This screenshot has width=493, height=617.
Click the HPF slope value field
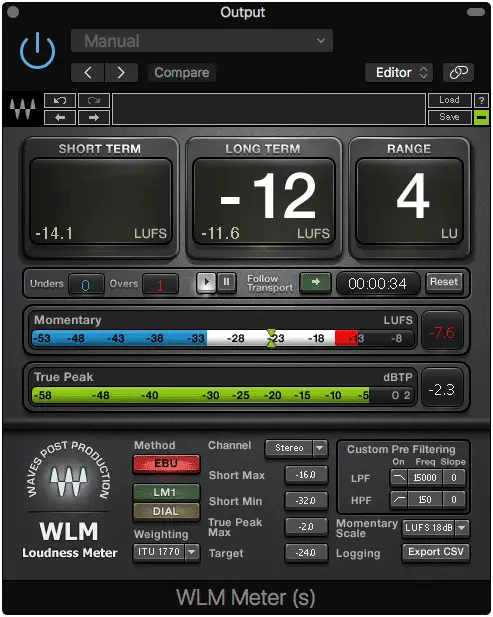[454, 500]
